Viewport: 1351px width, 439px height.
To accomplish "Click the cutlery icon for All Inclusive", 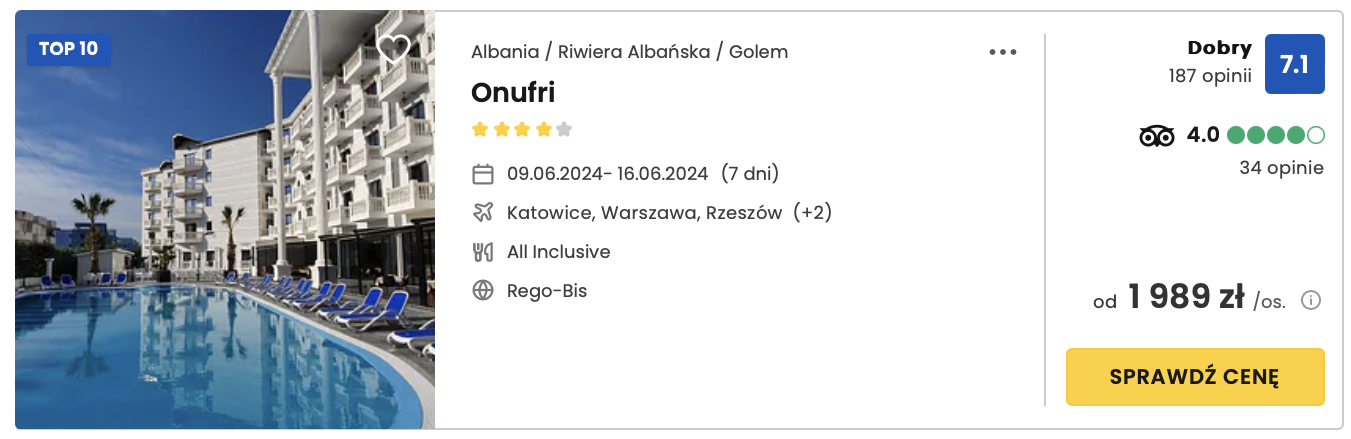I will pyautogui.click(x=483, y=252).
